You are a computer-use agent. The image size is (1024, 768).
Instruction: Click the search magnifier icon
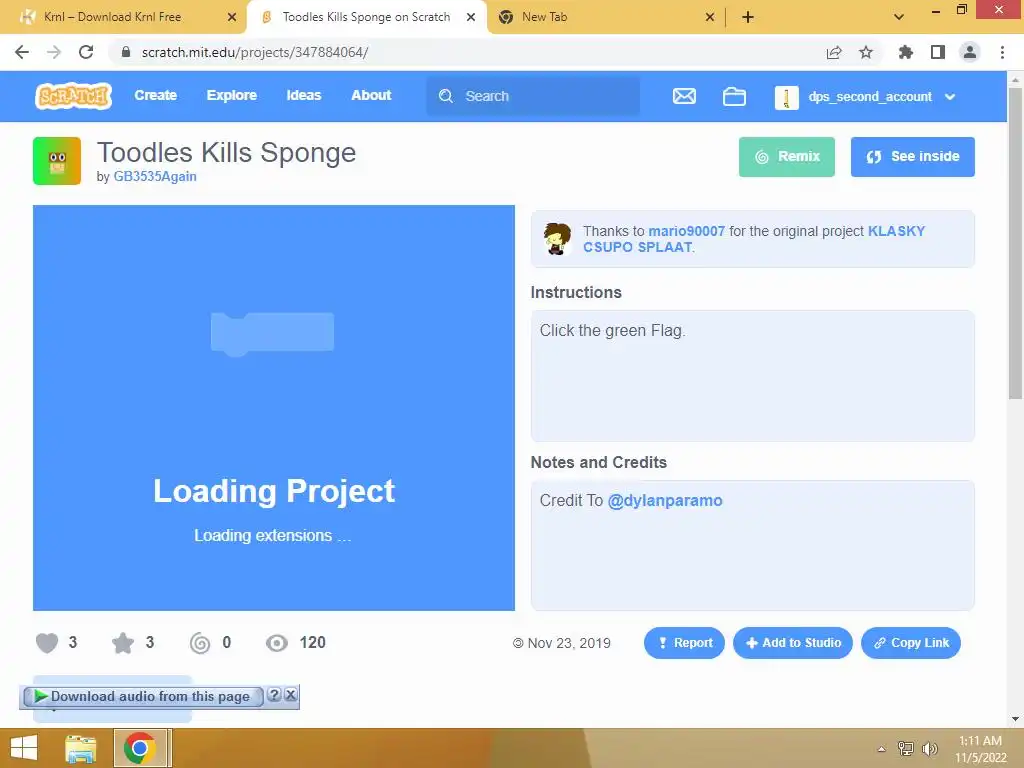446,96
